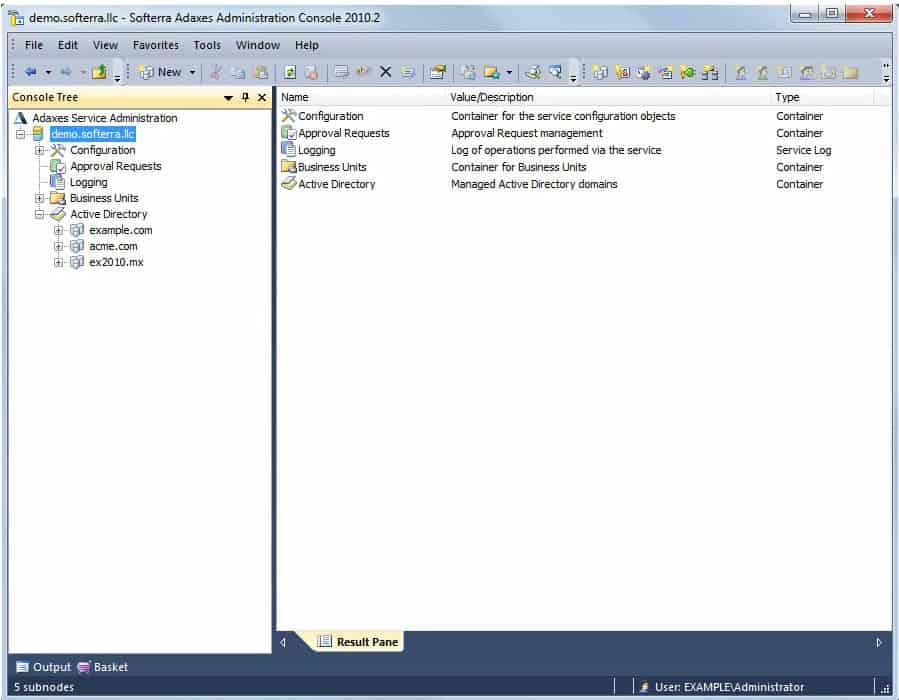Open the Favorites menu
This screenshot has width=899, height=700.
[156, 45]
